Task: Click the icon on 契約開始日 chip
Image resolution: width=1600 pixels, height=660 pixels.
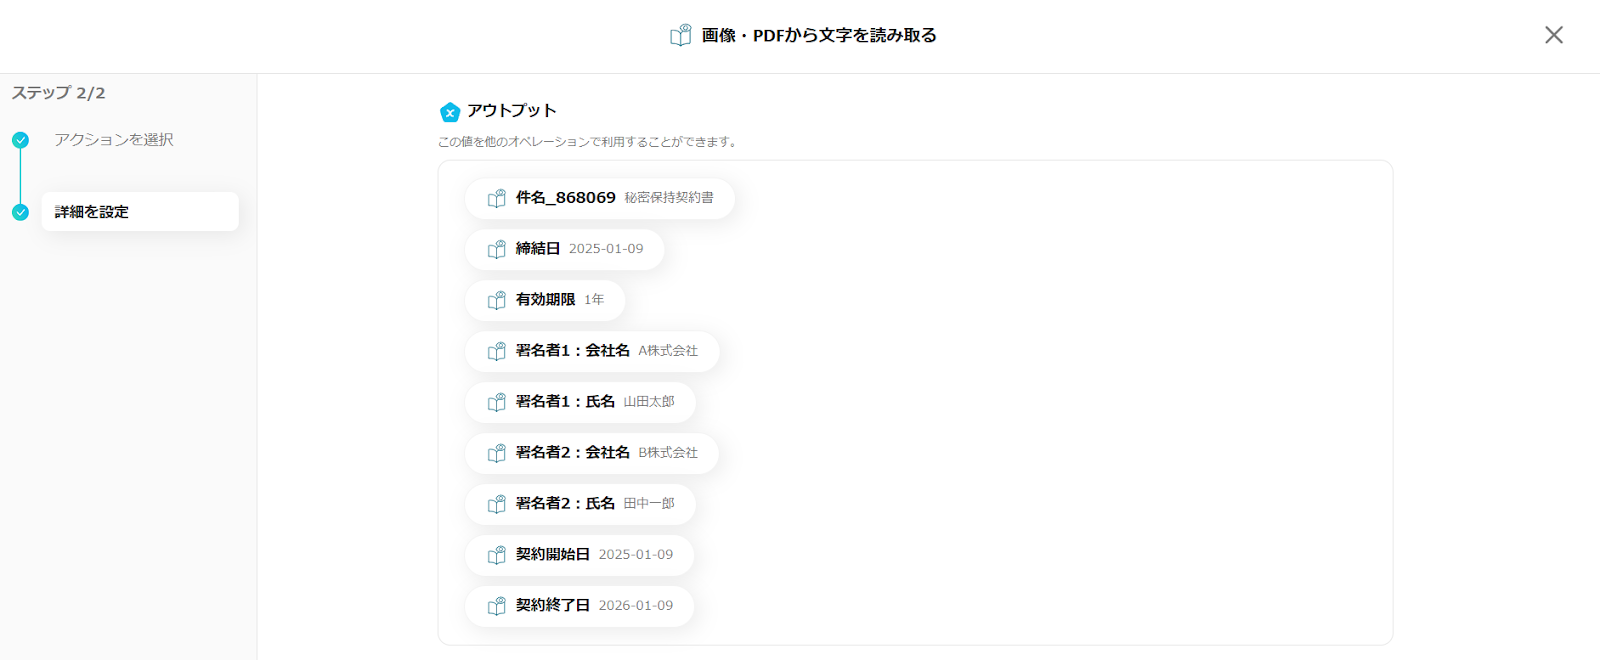Action: (x=497, y=555)
